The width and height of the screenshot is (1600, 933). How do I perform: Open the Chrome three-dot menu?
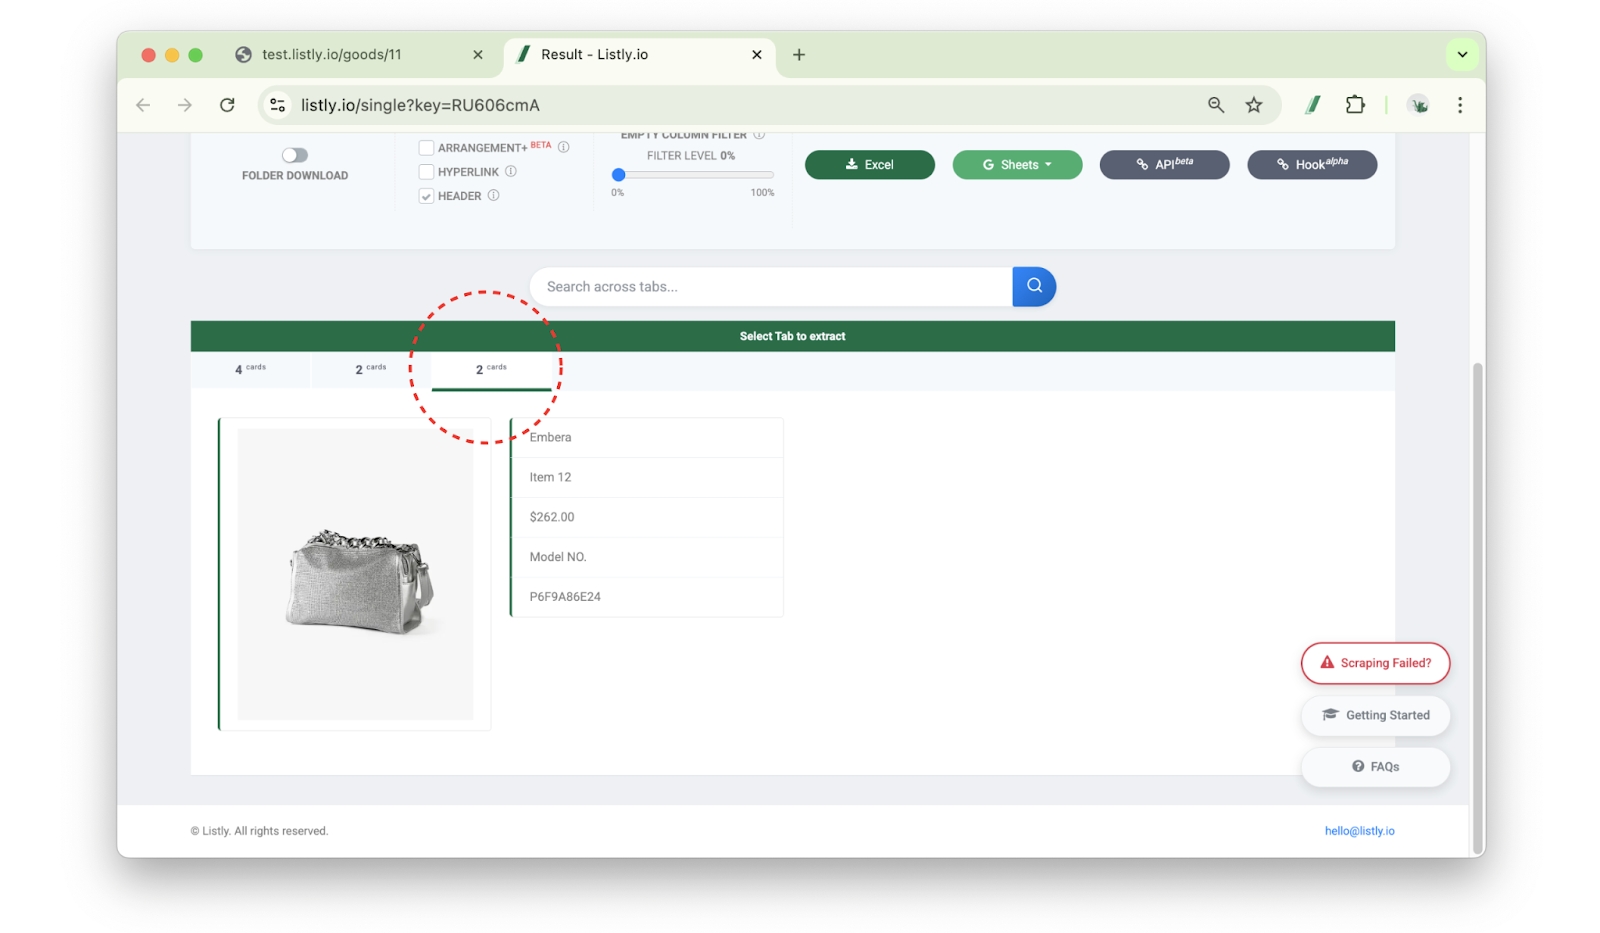(x=1459, y=105)
